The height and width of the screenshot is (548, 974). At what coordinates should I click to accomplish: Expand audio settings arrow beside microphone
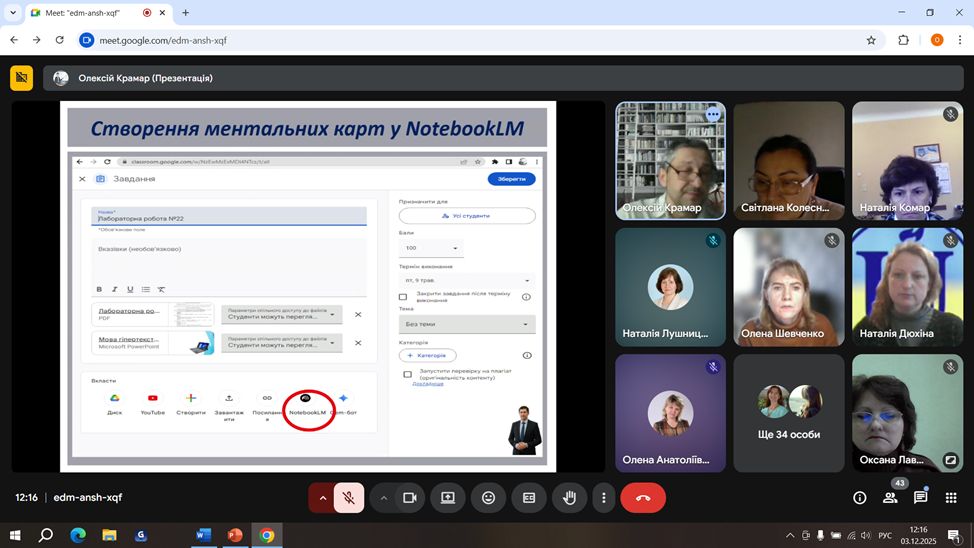pos(322,497)
